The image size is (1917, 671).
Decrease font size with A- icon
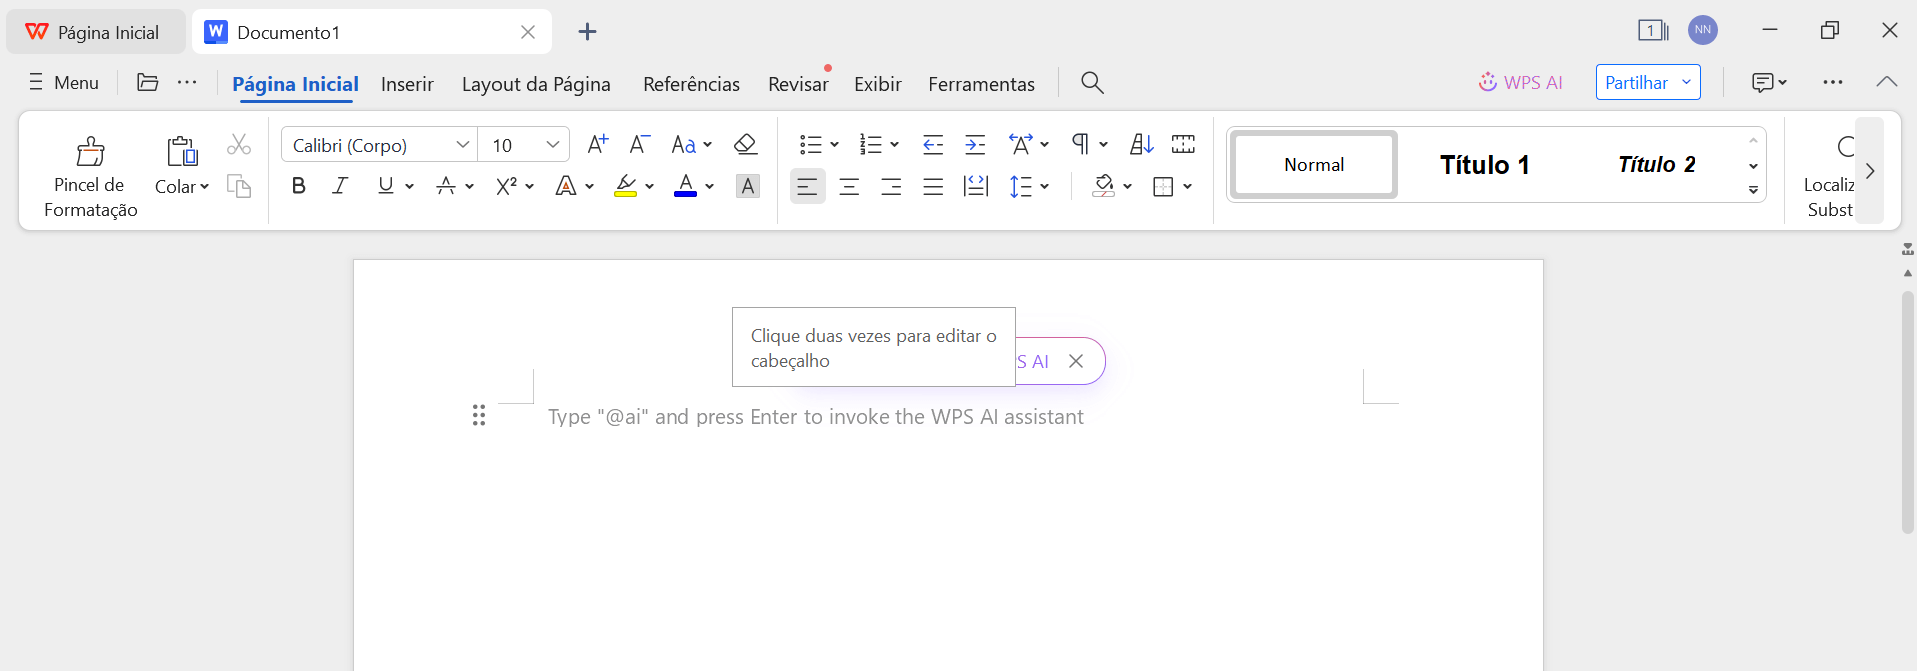[640, 145]
